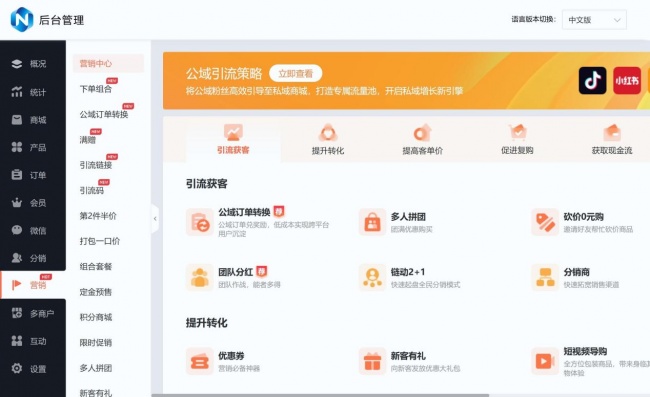Open the 互动 interaction icon
The height and width of the screenshot is (397, 650).
(17, 341)
